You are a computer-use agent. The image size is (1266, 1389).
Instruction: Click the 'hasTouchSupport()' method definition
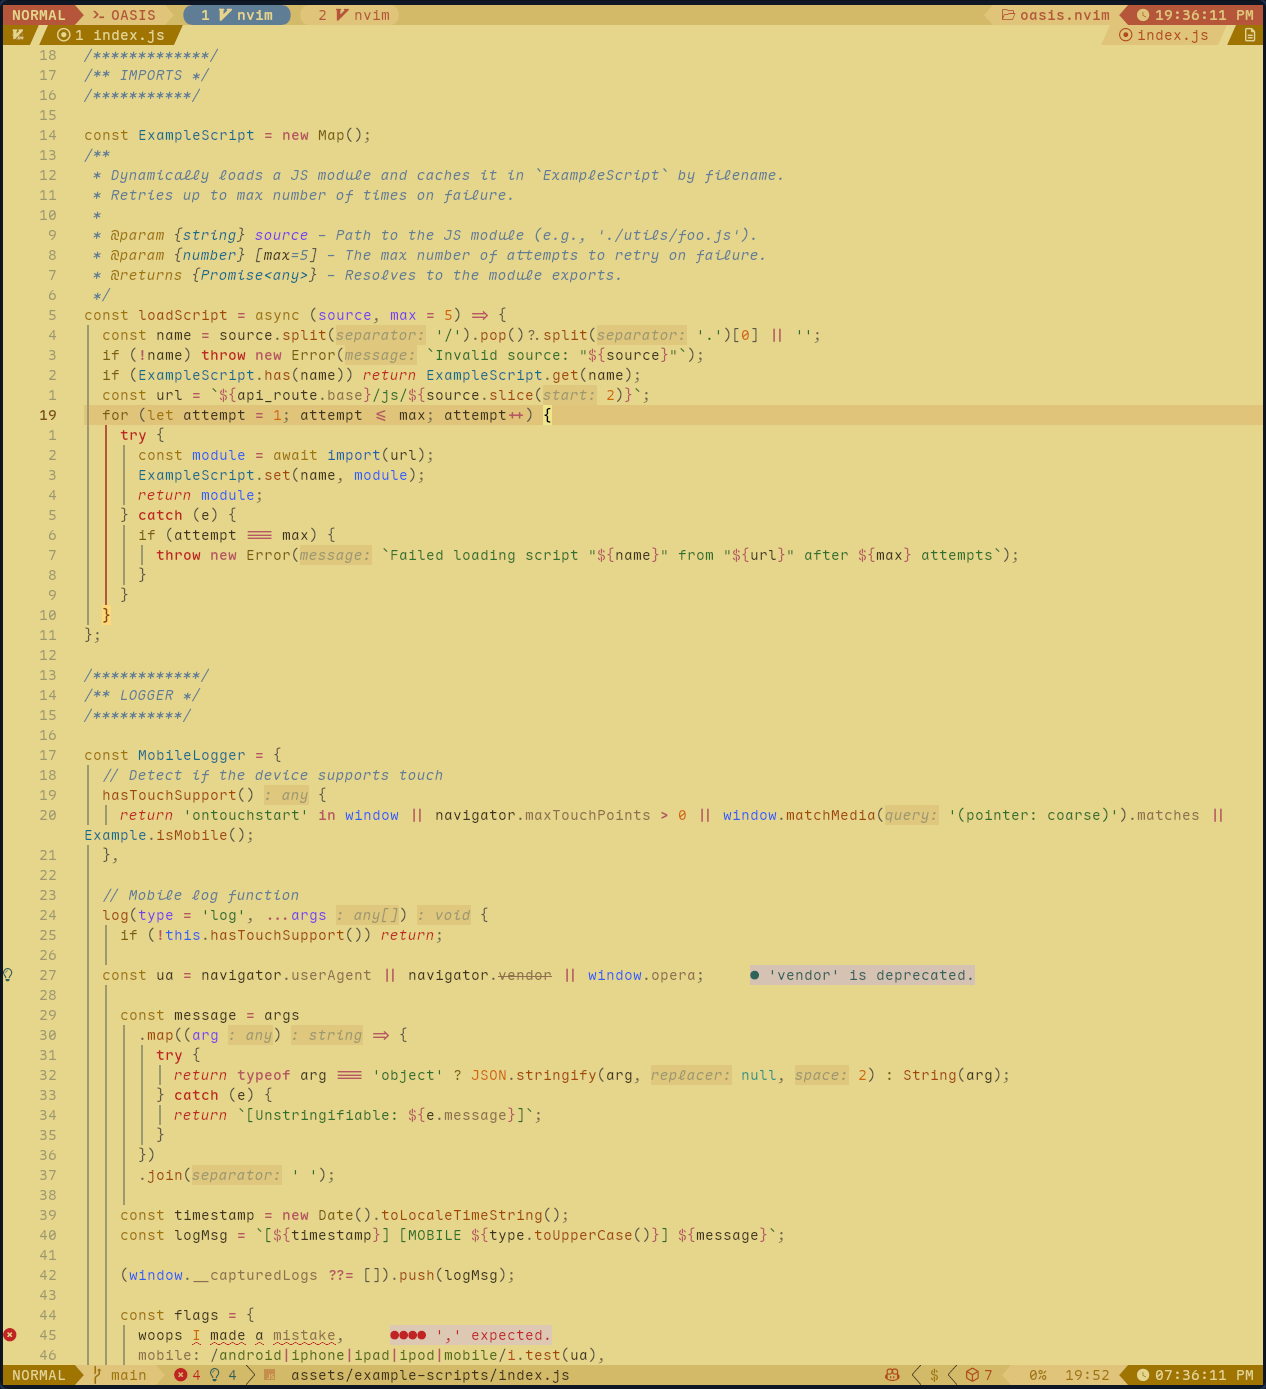[178, 795]
